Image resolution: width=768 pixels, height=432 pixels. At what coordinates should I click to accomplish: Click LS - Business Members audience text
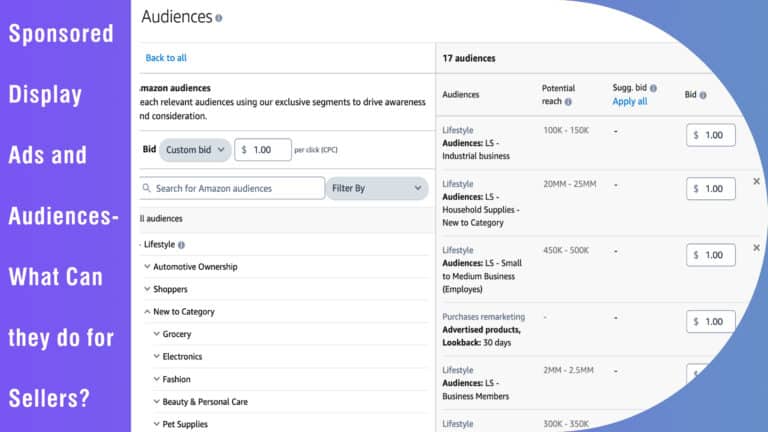pos(476,390)
